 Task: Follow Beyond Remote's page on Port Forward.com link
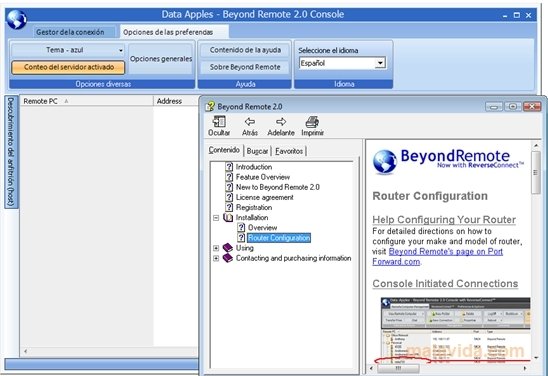438,256
